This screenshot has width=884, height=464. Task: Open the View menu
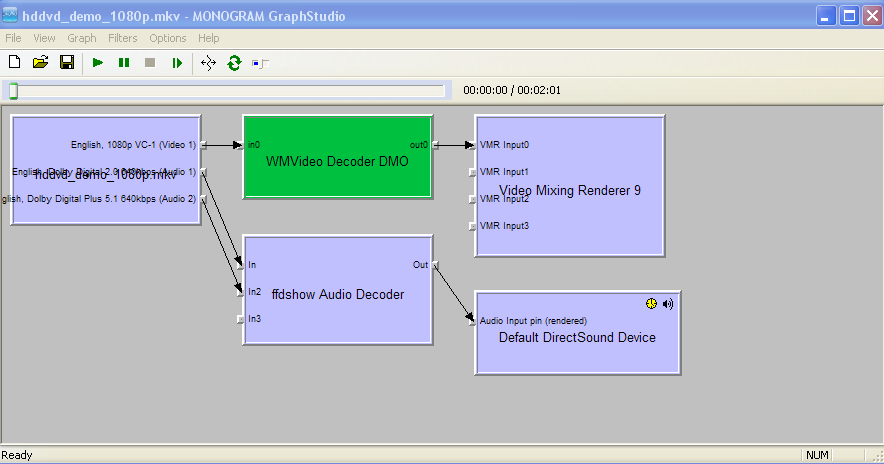pyautogui.click(x=44, y=38)
